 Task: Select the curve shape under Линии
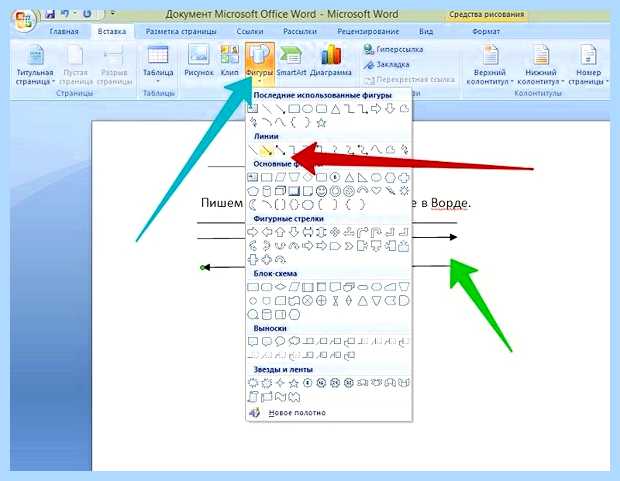(376, 150)
